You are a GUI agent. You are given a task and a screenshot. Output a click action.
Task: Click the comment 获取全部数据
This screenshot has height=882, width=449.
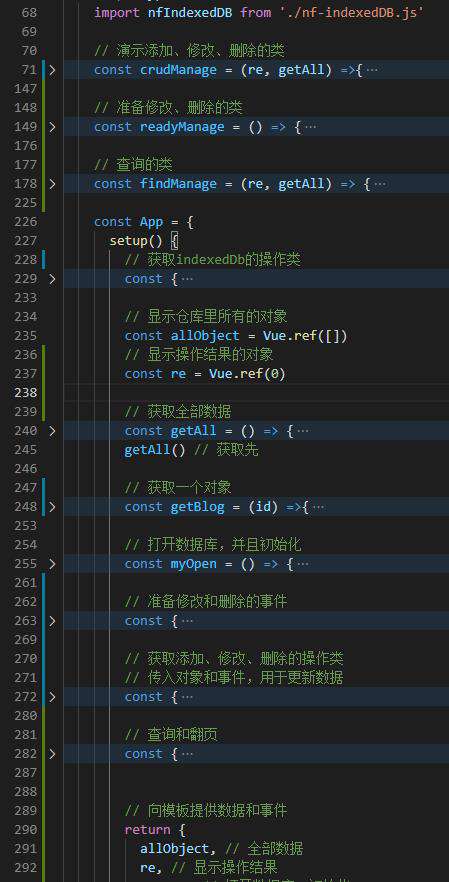[178, 412]
